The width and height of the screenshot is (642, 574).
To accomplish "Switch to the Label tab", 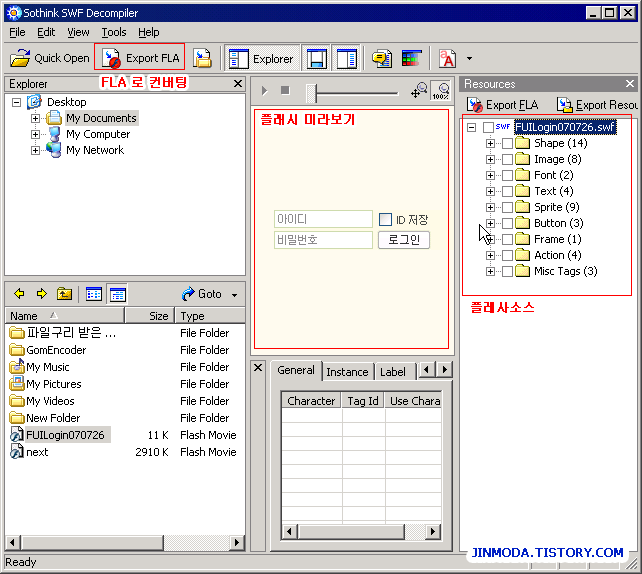I will pyautogui.click(x=393, y=372).
